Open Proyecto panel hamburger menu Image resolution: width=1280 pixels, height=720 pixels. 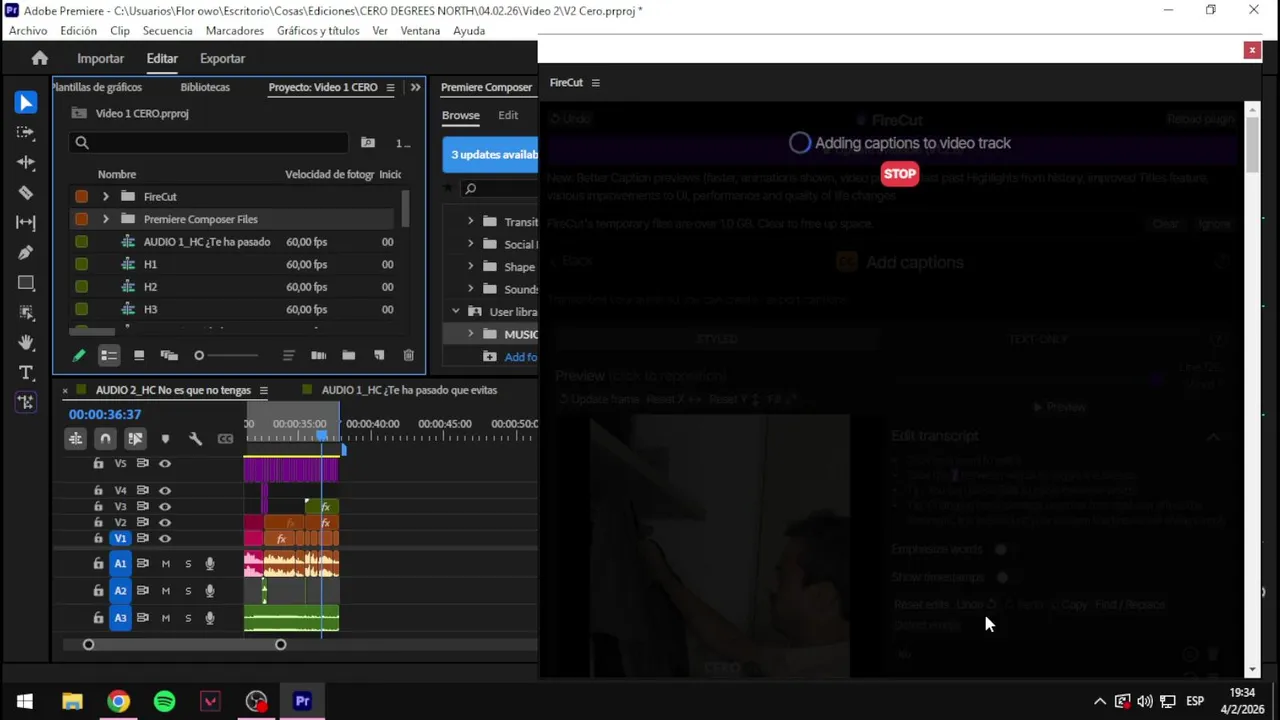coord(390,87)
